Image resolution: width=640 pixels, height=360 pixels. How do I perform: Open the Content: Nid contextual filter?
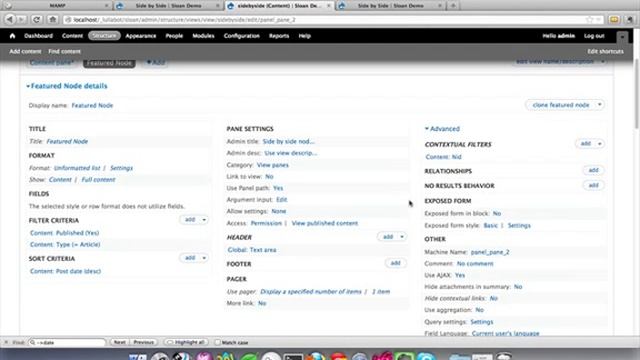click(443, 157)
